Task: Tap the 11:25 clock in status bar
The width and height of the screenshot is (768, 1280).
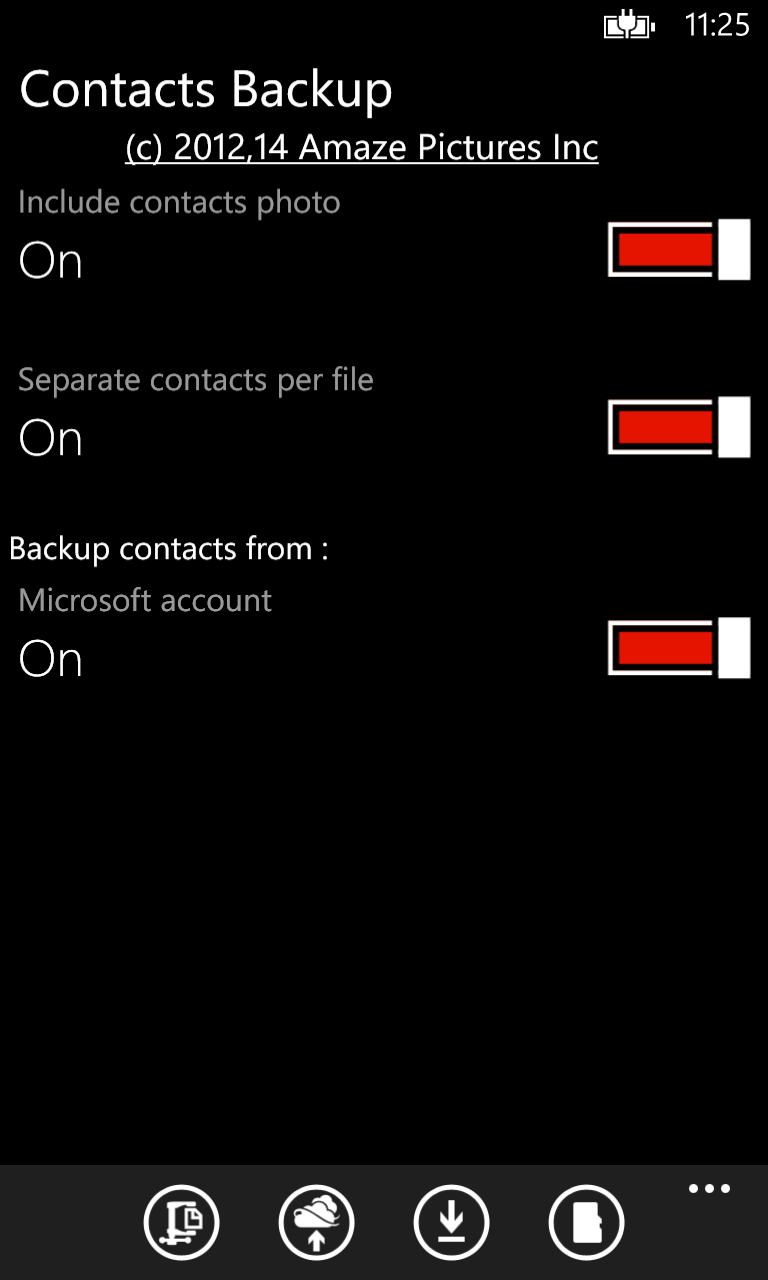Action: 717,25
